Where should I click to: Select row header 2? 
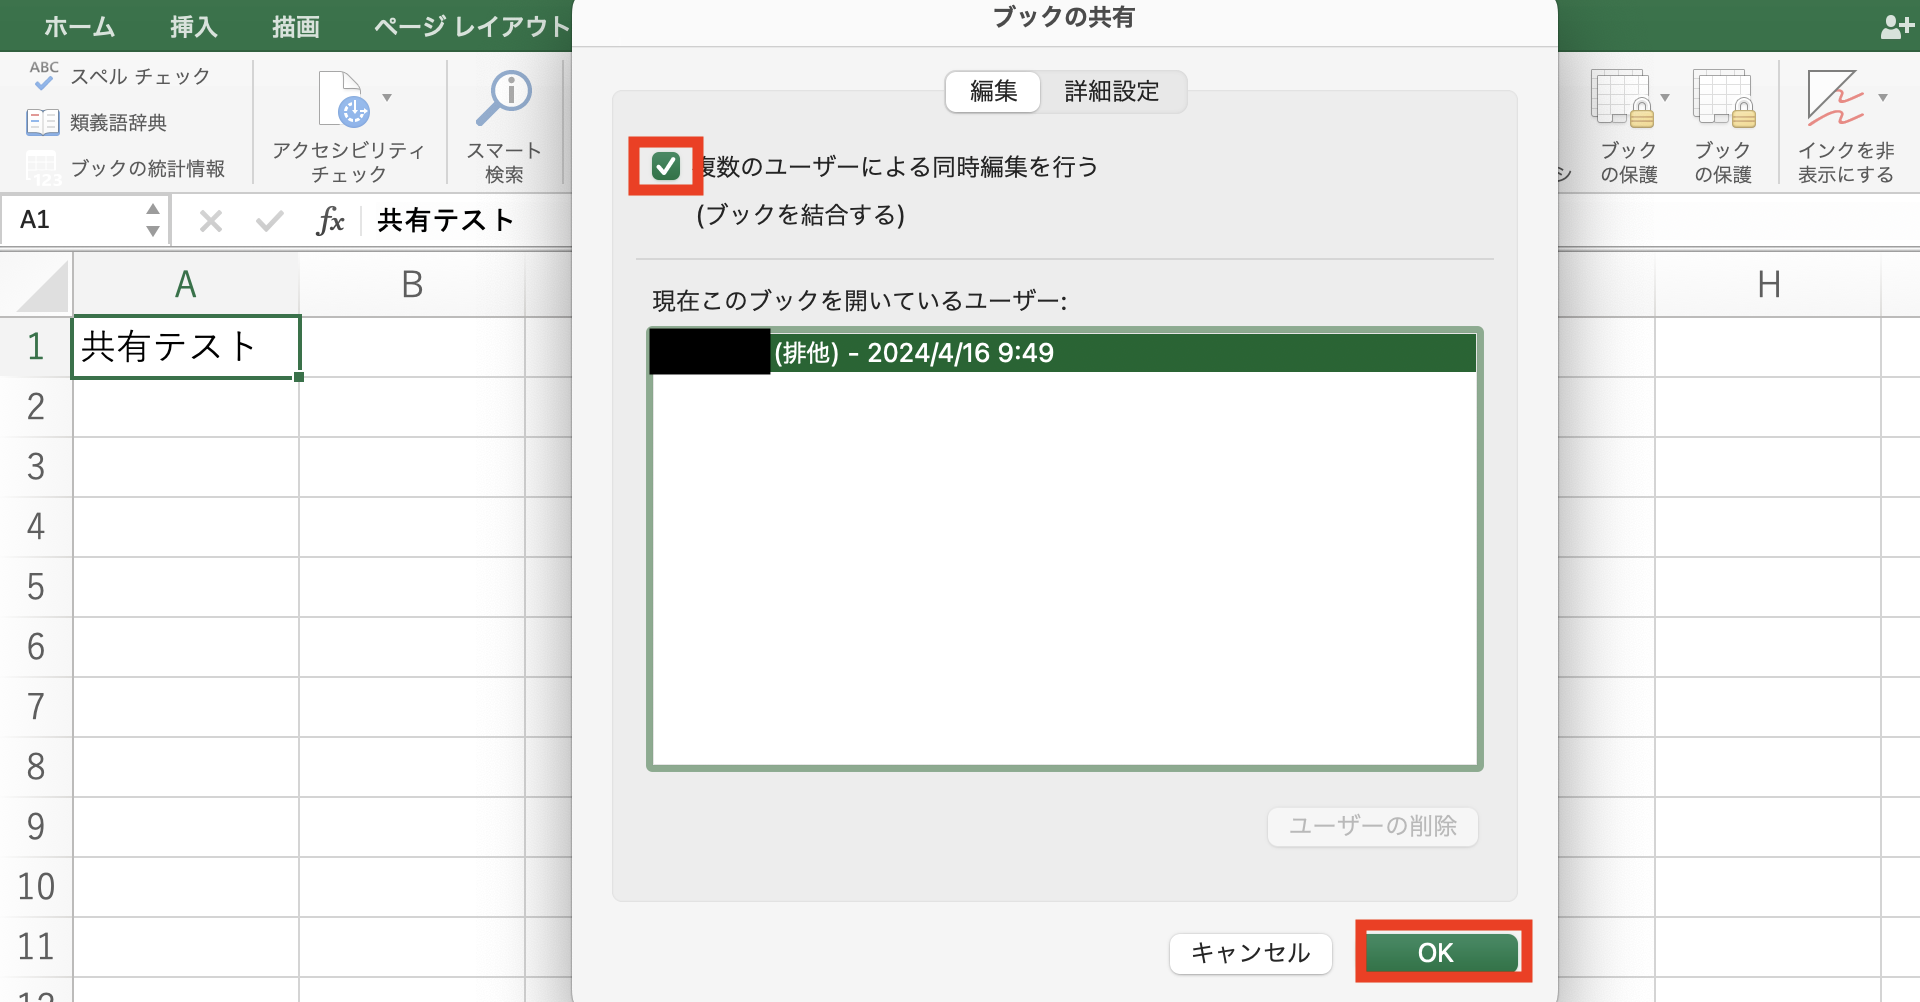tap(36, 407)
